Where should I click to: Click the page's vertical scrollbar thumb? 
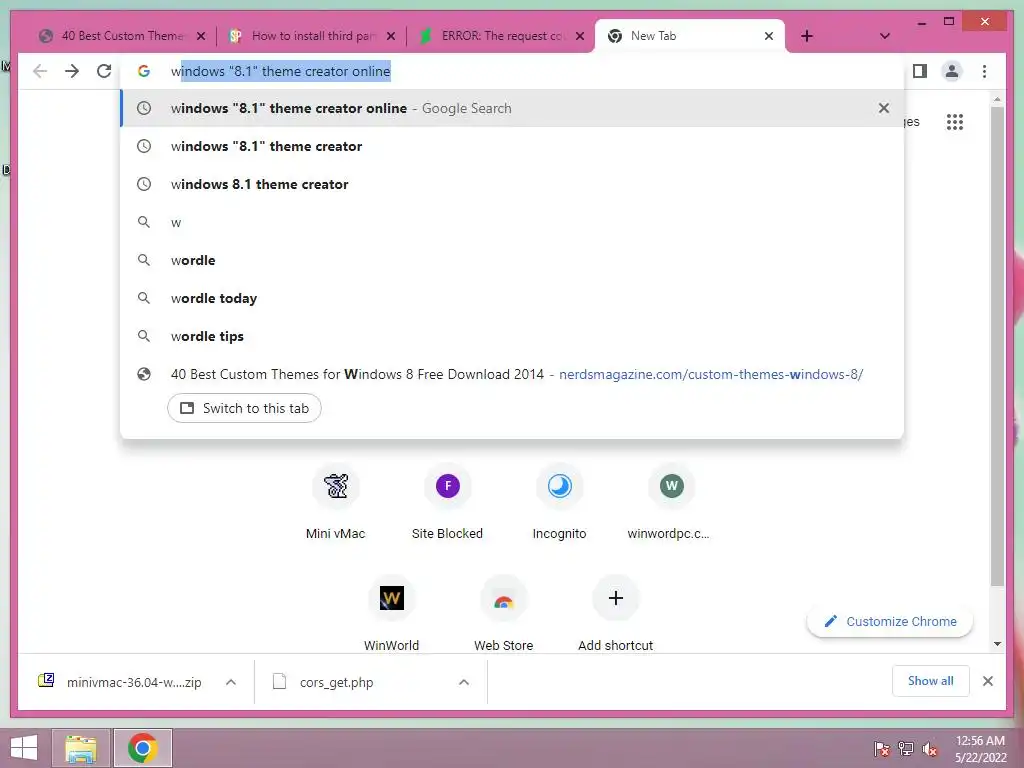(997, 346)
